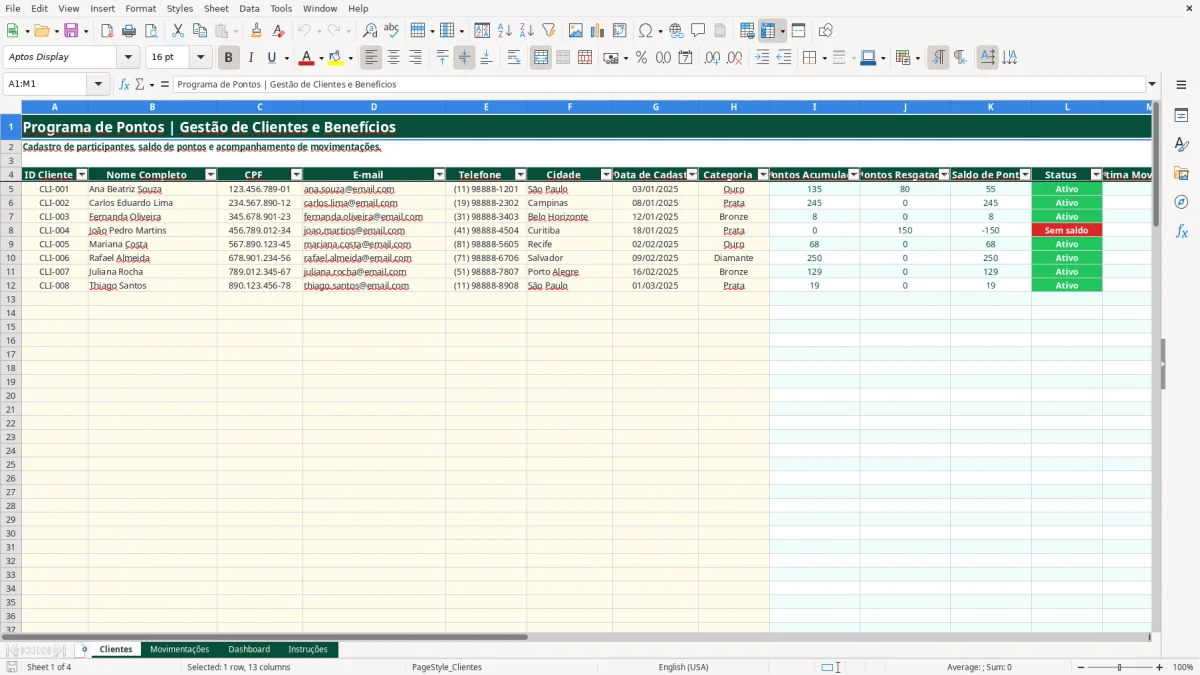The image size is (1200, 675).
Task: Open the sidebar Properties panel
Action: 1181,116
